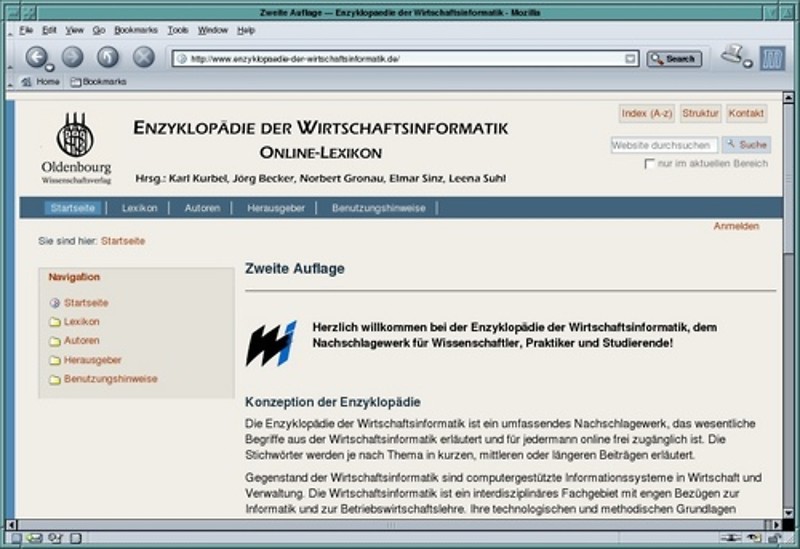800x549 pixels.
Task: Open the Print toolbar icon
Action: point(732,54)
